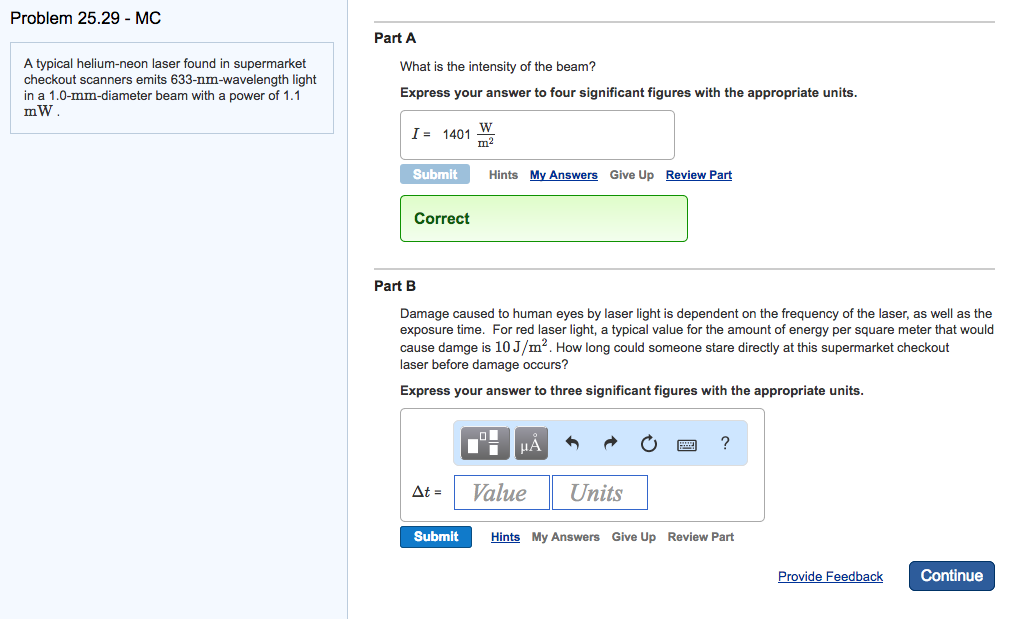Open Review Part link under Part A
This screenshot has height=619, width=1009.
pos(698,175)
